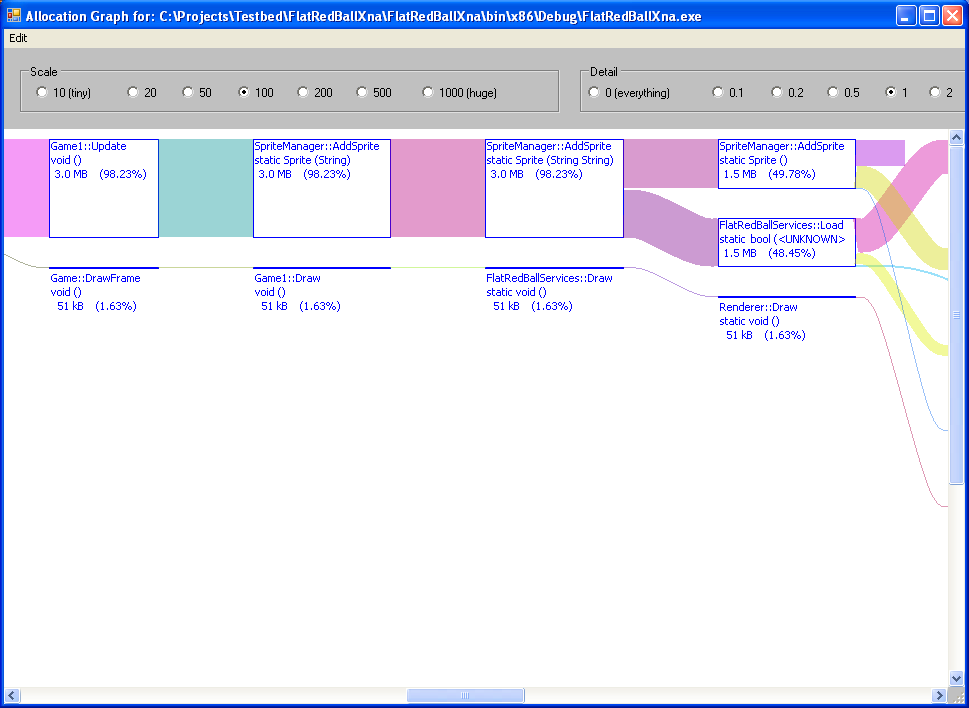Maximize the Allocation Graph window
This screenshot has width=969, height=708.
[929, 16]
